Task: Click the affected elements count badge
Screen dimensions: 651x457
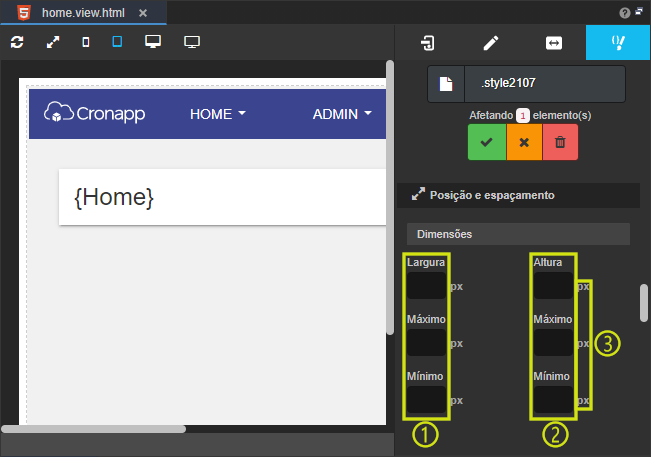Action: pyautogui.click(x=523, y=115)
